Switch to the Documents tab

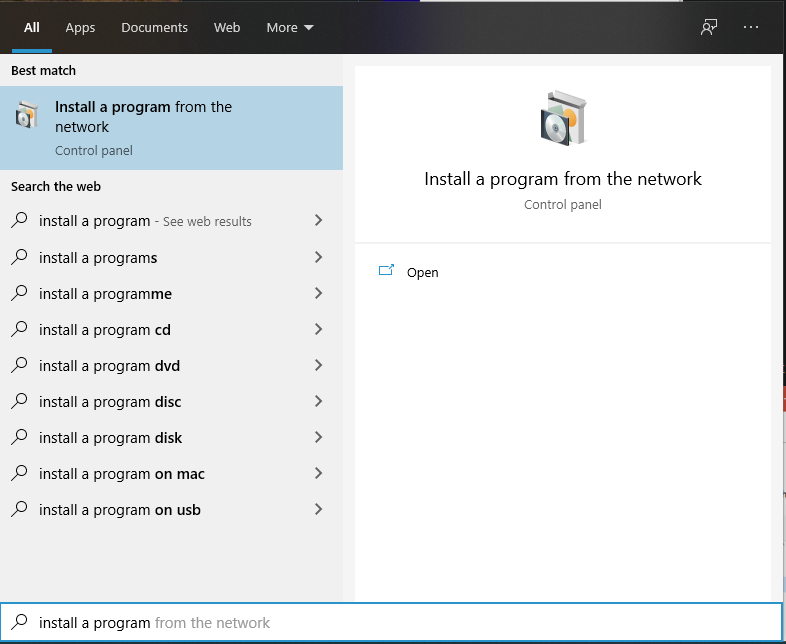(x=154, y=27)
